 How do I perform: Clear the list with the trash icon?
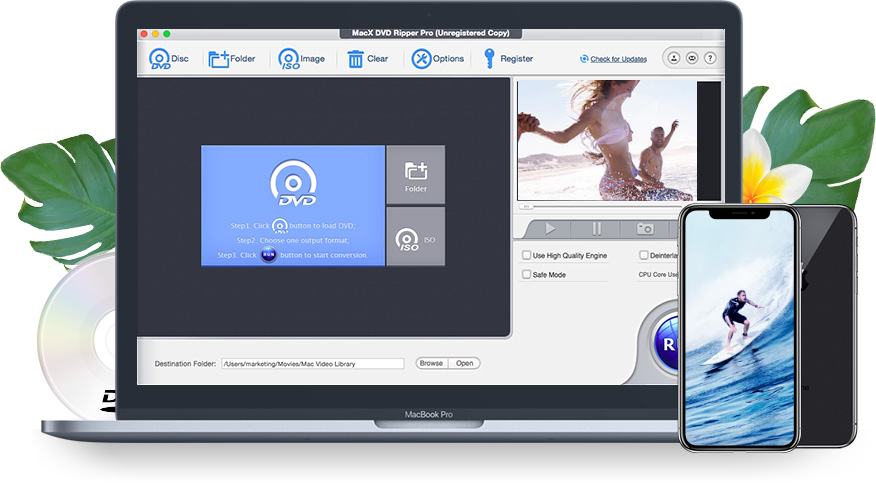pyautogui.click(x=368, y=59)
